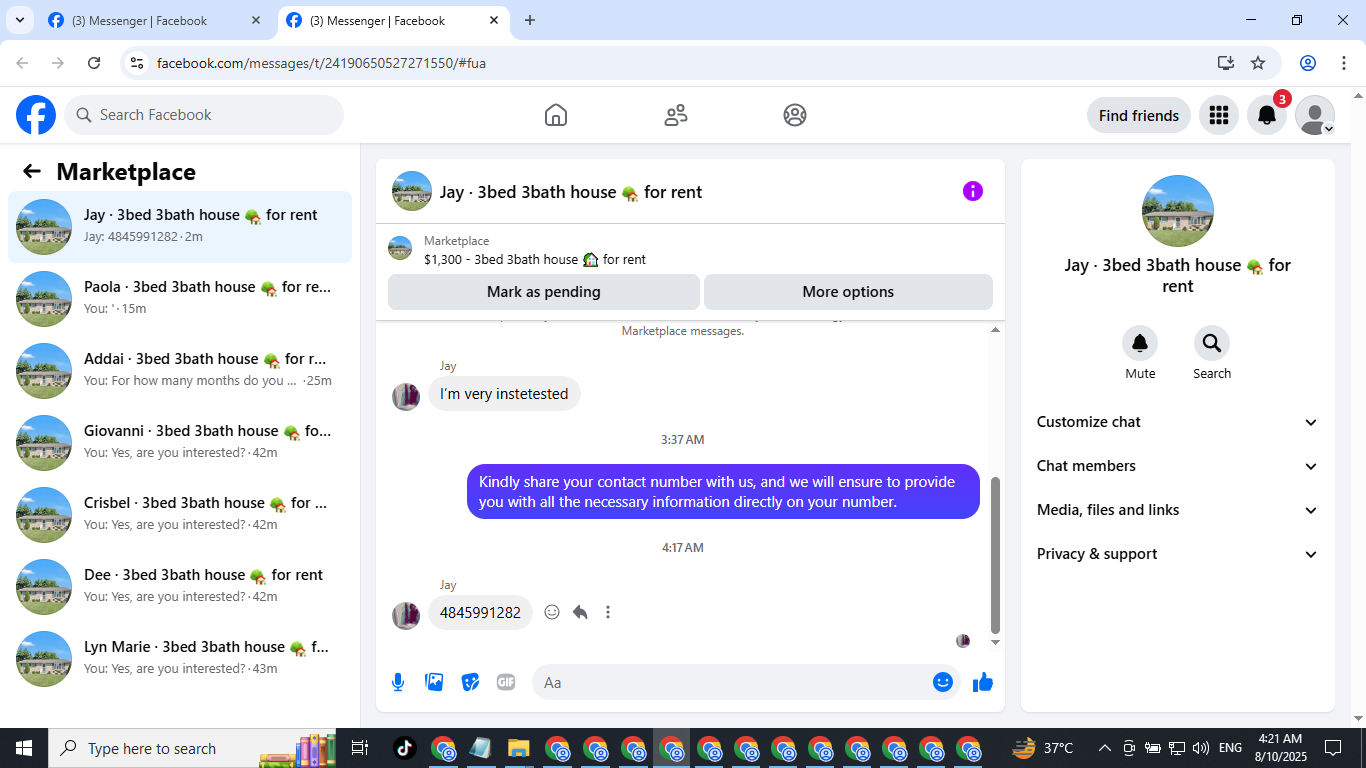1366x768 pixels.
Task: Open the tab search dropdown arrow
Action: pos(19,20)
